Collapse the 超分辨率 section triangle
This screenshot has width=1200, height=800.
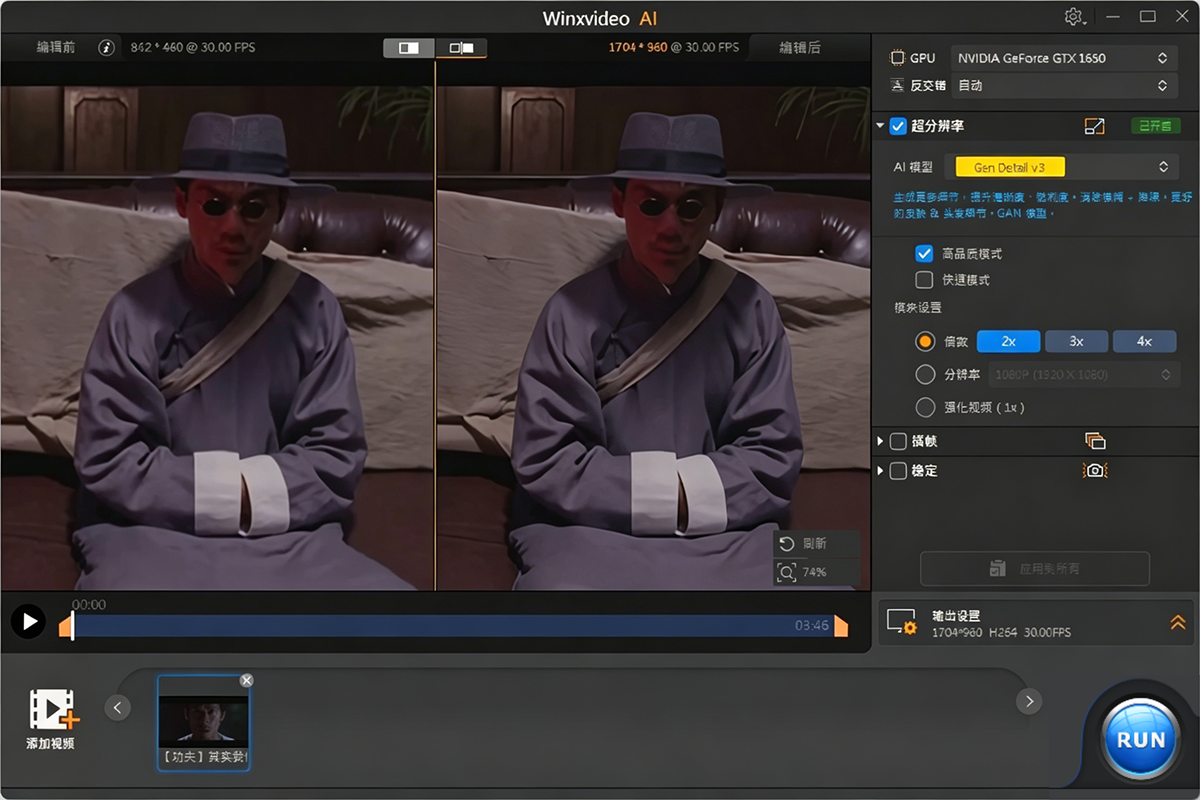[x=880, y=126]
